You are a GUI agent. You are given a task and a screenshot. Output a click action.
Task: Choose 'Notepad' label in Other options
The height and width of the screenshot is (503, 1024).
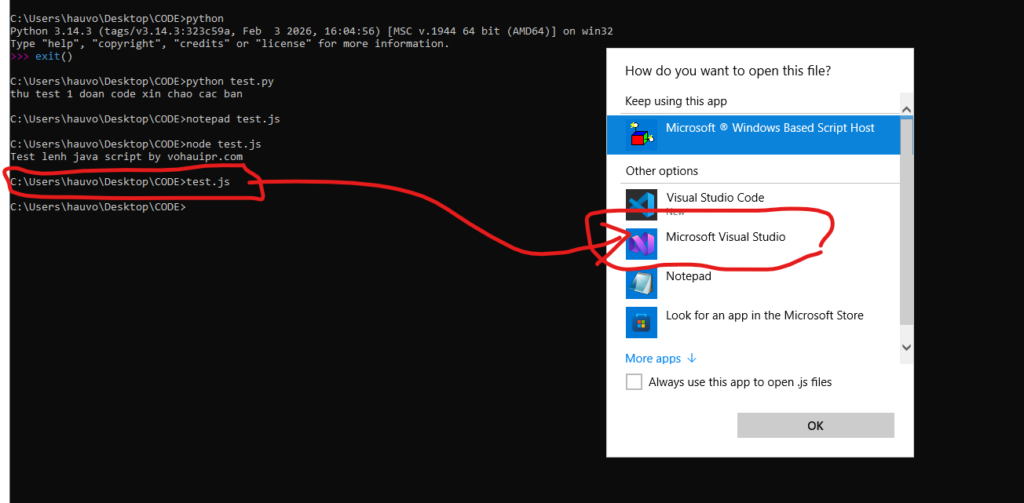click(688, 276)
